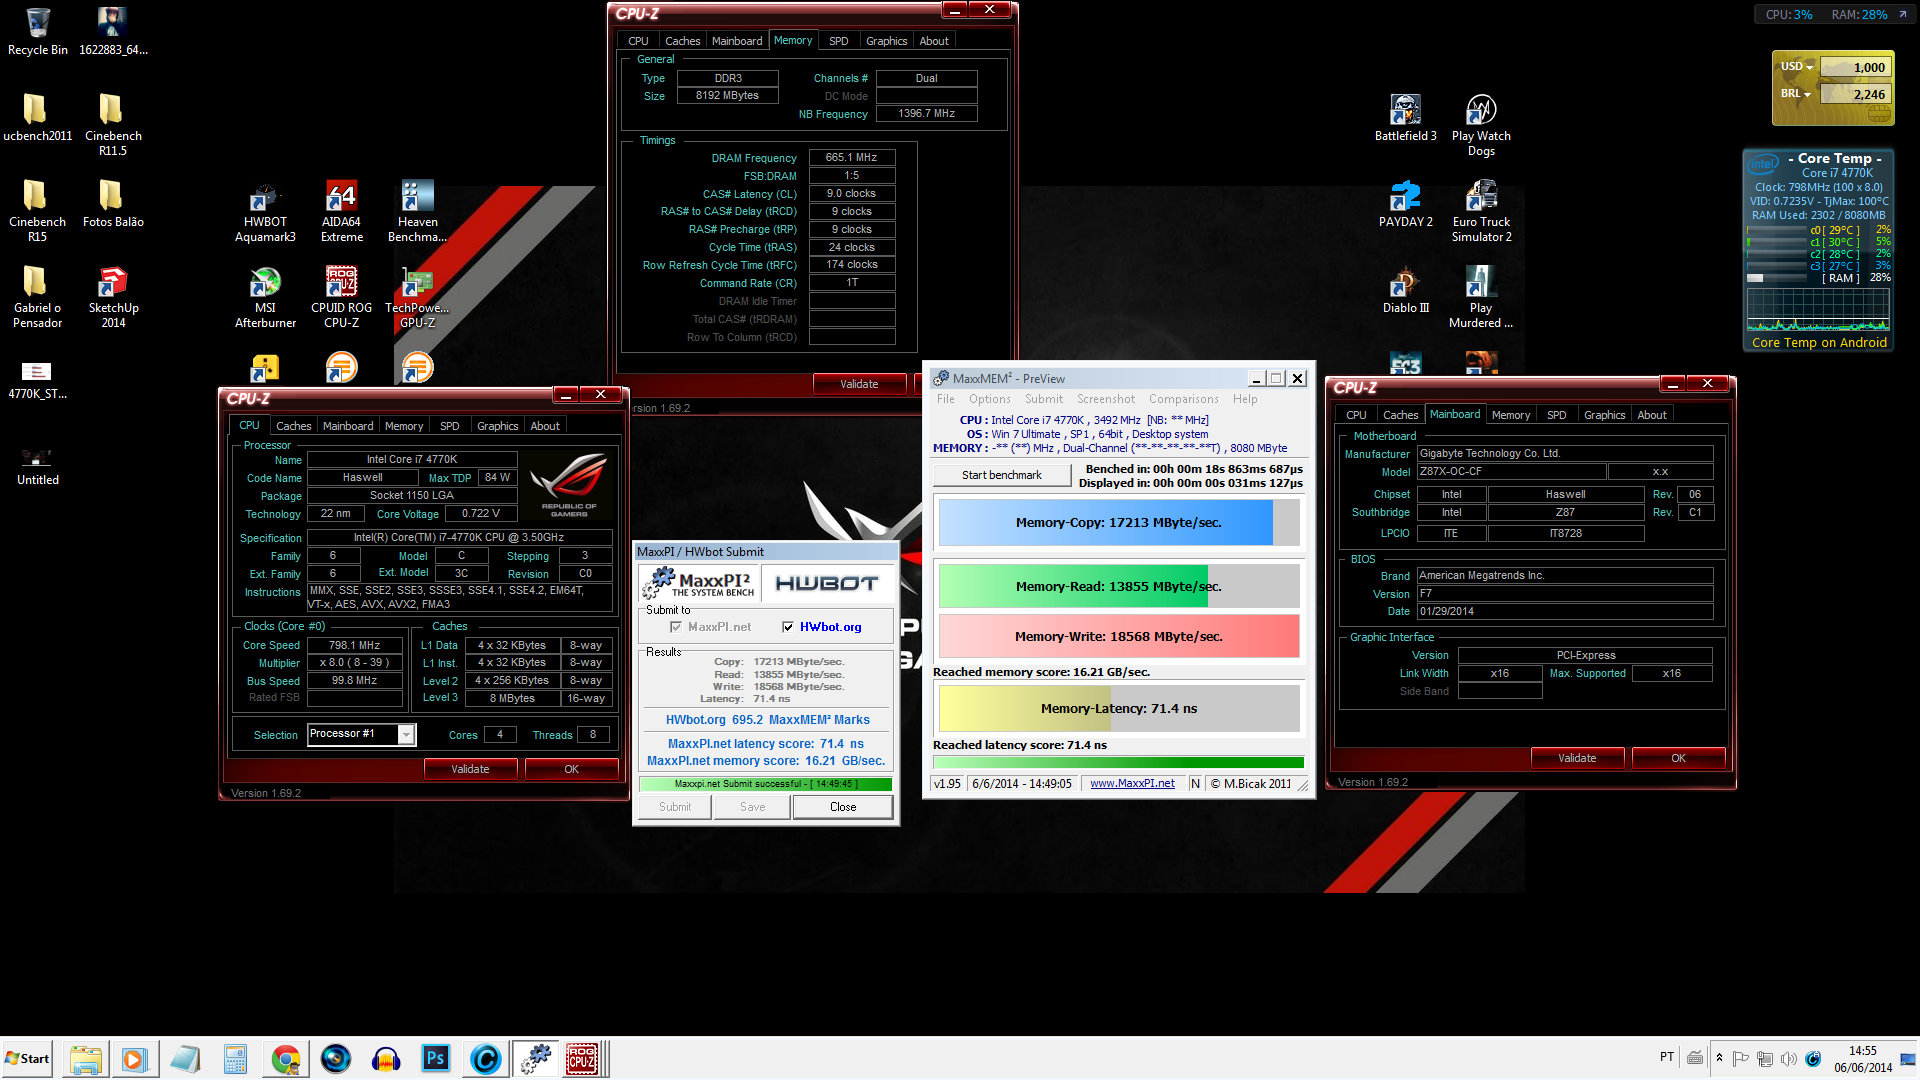
Task: Open Diablo III desktop shortcut
Action: click(1405, 290)
